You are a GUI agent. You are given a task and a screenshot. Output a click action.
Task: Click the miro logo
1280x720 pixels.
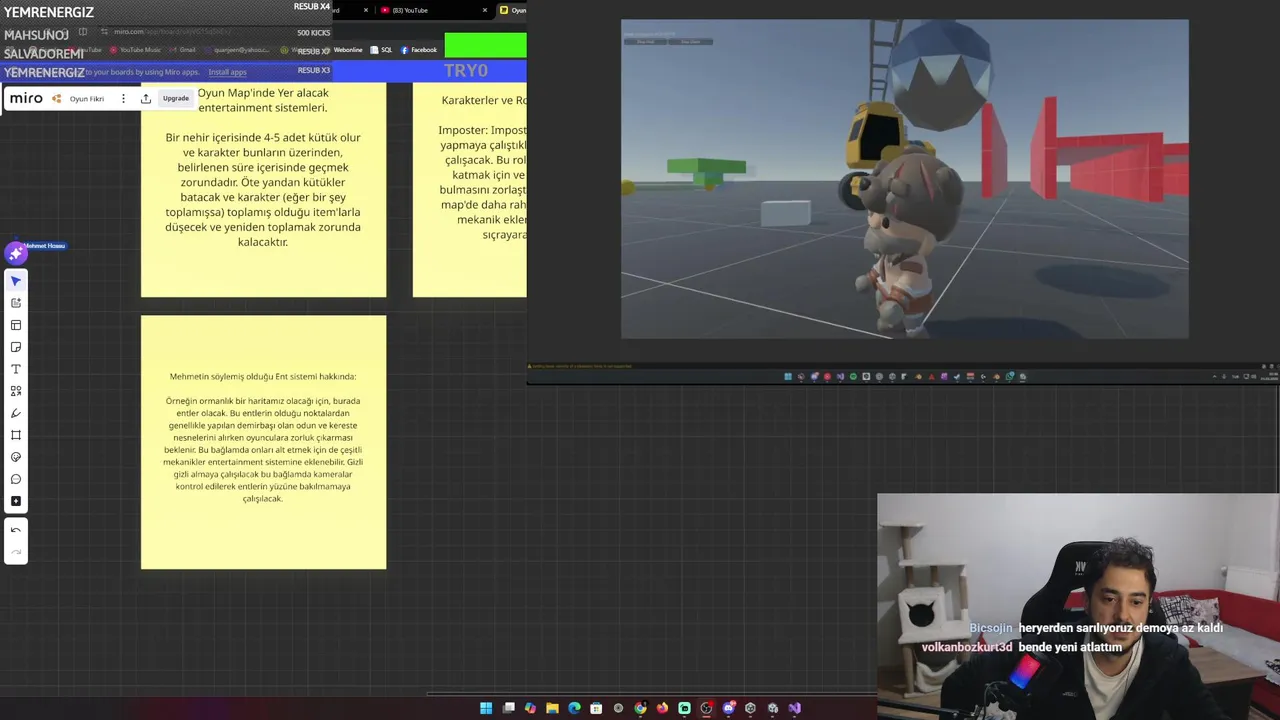tap(26, 98)
